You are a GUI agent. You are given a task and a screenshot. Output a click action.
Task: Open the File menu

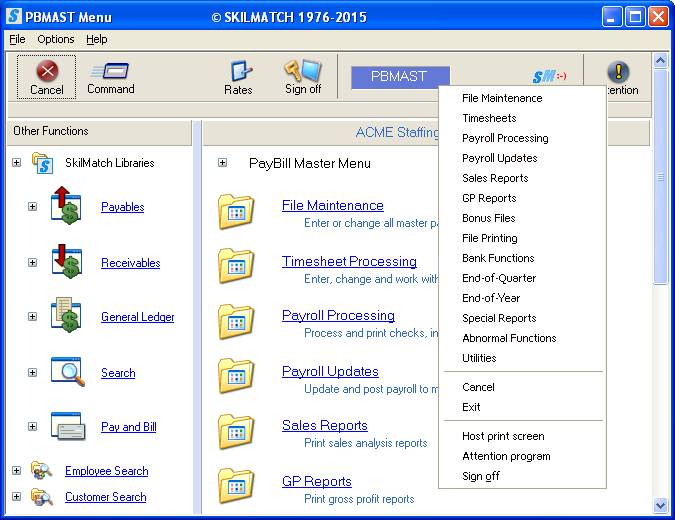[x=17, y=39]
